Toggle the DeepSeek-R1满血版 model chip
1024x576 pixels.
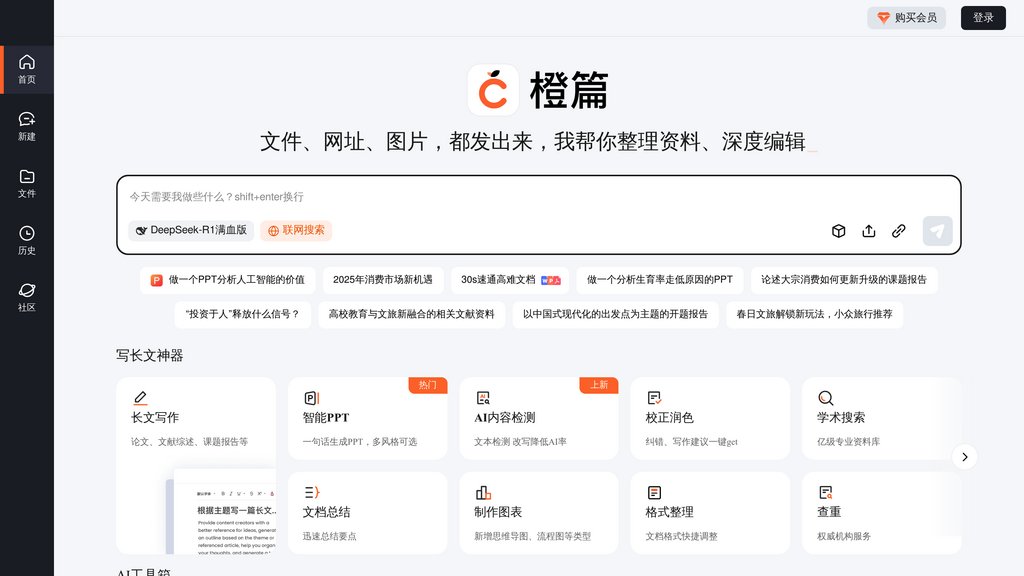pyautogui.click(x=191, y=230)
